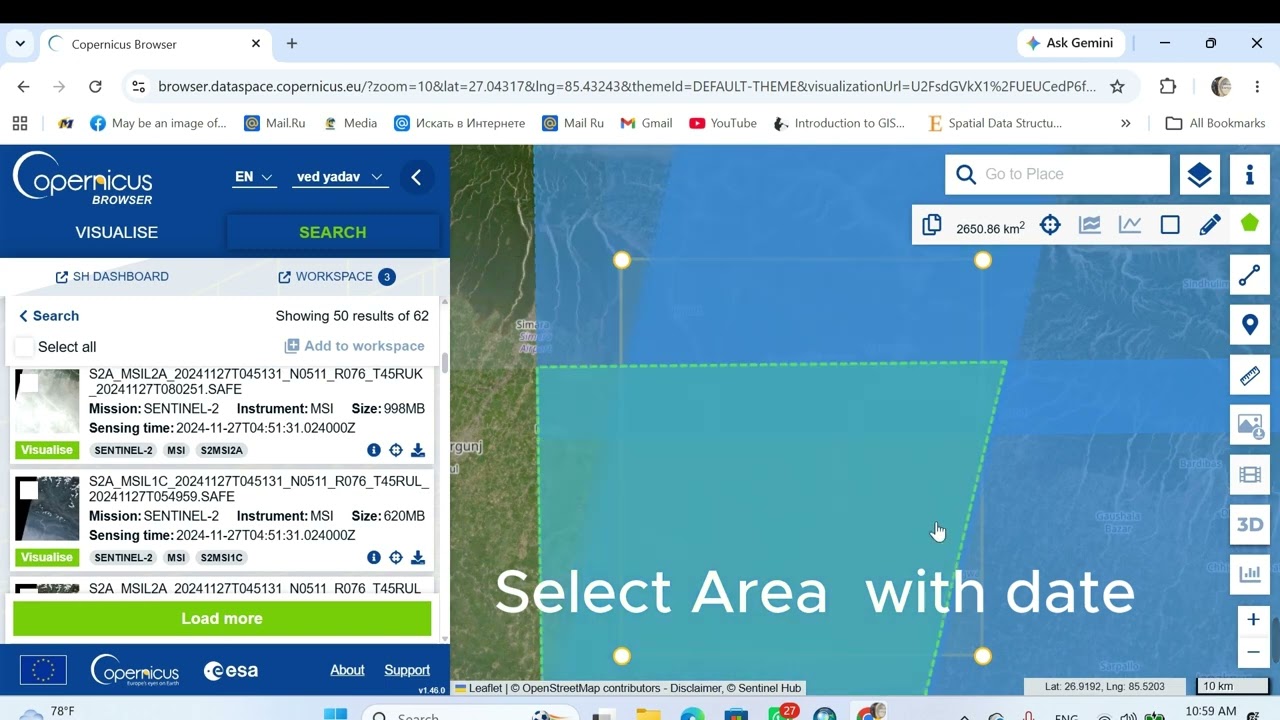Bookmark this page with the star icon
The image size is (1280, 720).
1117,87
